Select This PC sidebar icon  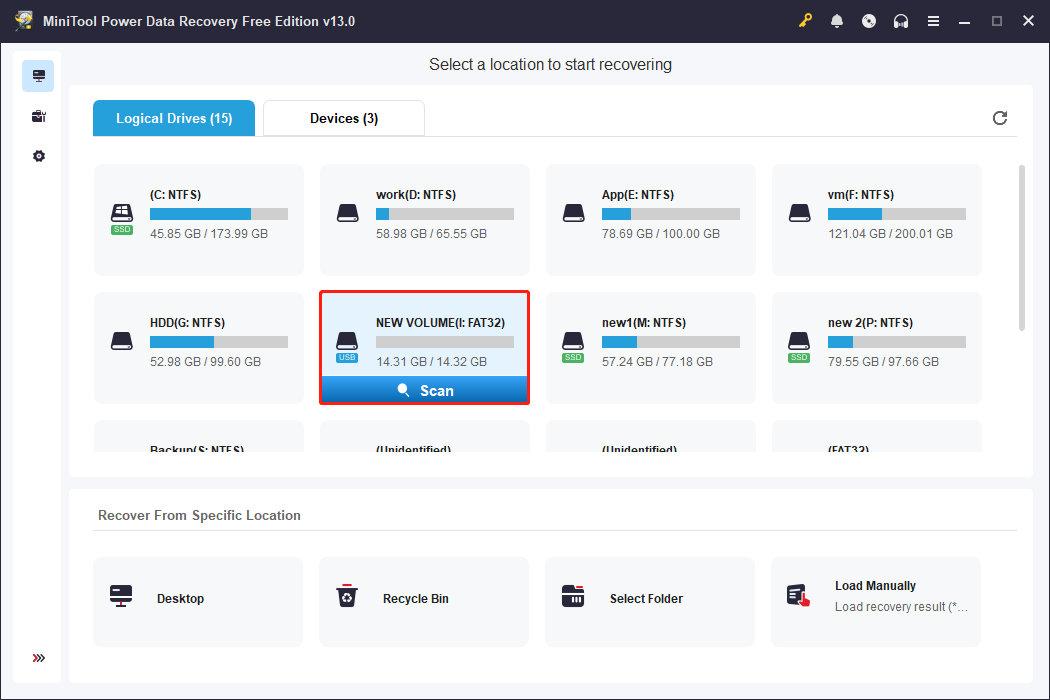[38, 76]
